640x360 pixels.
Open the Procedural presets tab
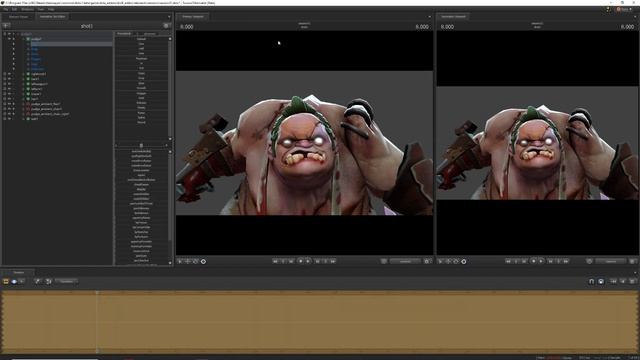(x=124, y=34)
